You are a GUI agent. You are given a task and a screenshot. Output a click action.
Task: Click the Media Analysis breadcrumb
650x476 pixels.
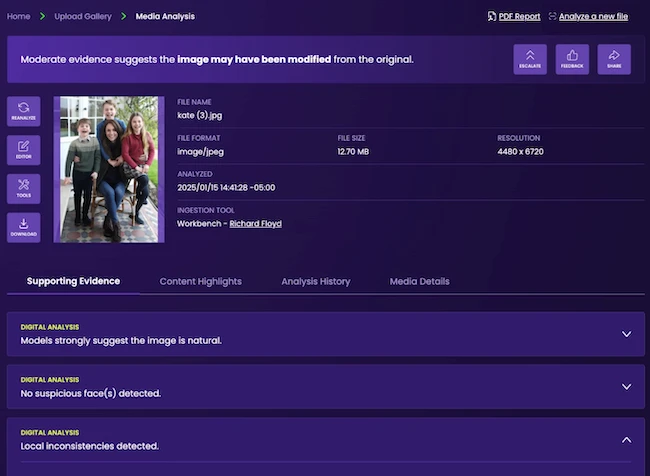pos(165,17)
